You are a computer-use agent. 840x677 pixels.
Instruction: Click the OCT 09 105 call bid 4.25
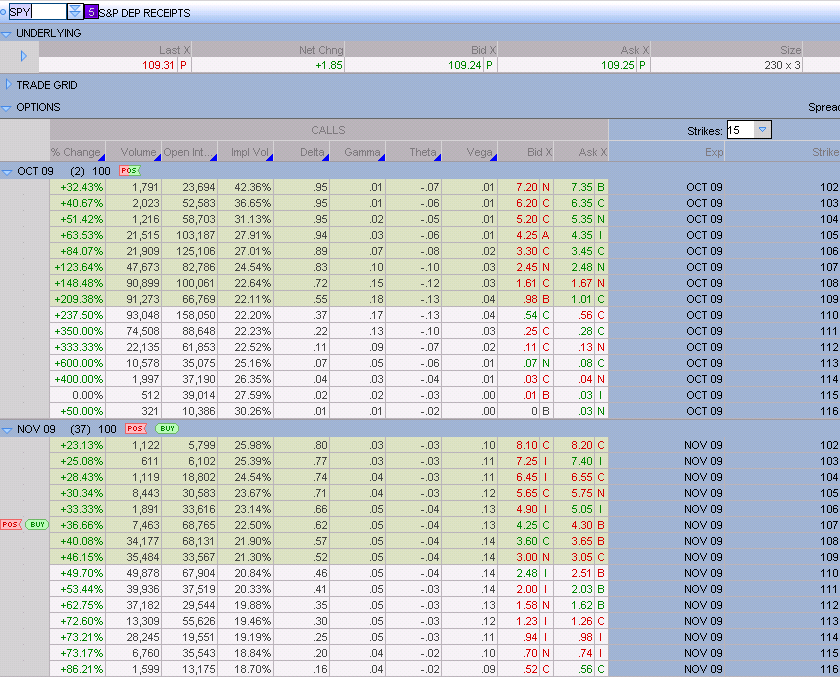click(x=527, y=235)
